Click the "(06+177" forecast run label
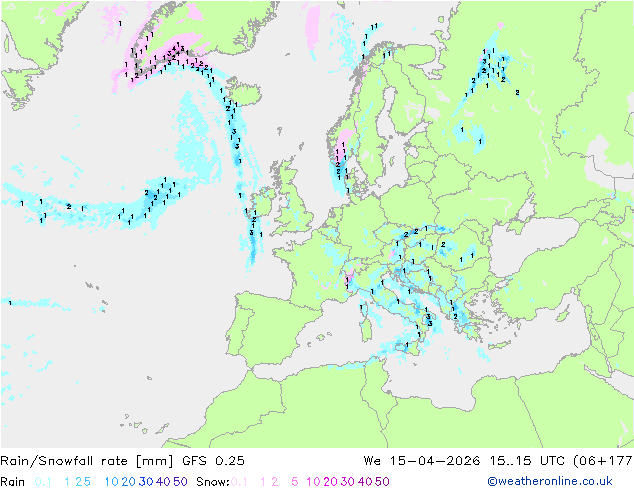 (603, 461)
